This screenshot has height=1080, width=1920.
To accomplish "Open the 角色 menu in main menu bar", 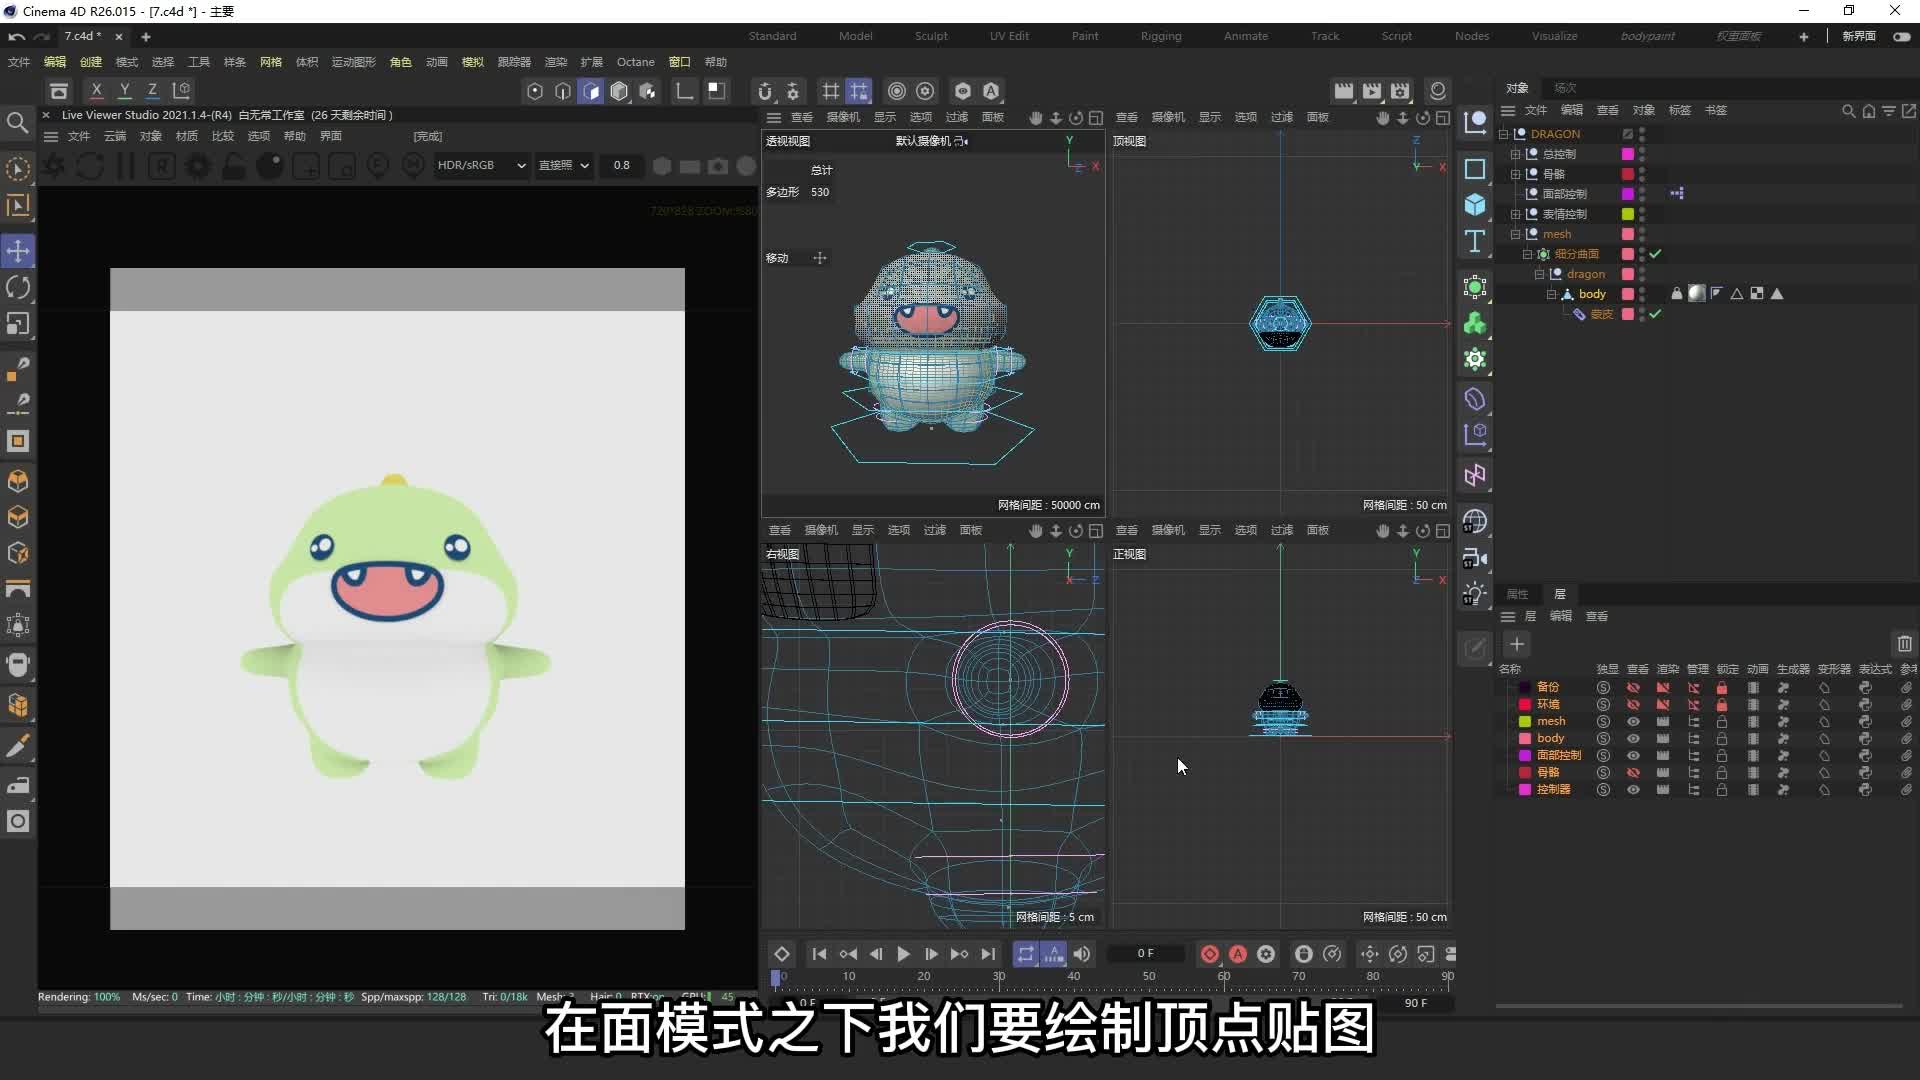I will pos(401,62).
